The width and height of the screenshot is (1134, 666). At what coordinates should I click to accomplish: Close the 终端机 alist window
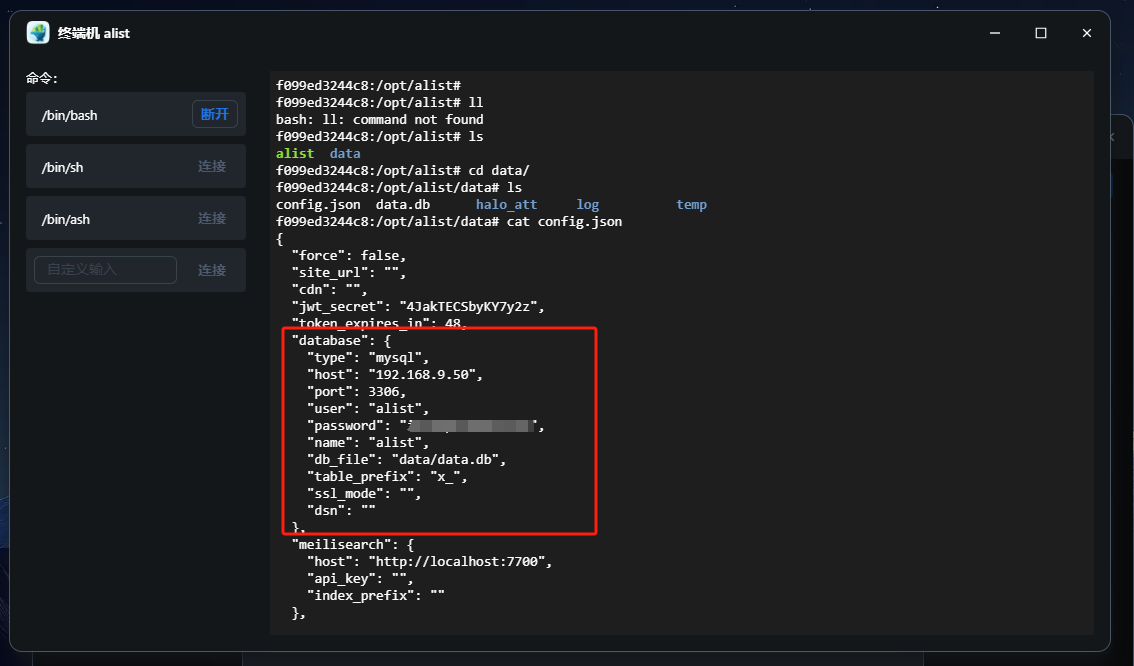click(x=1086, y=33)
